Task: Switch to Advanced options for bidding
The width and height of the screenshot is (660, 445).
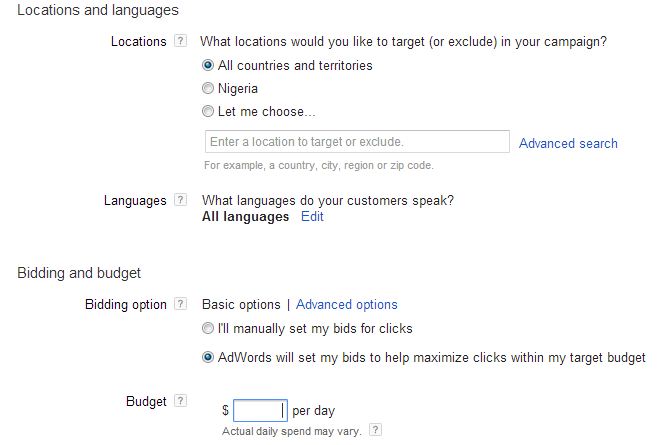Action: pos(346,304)
